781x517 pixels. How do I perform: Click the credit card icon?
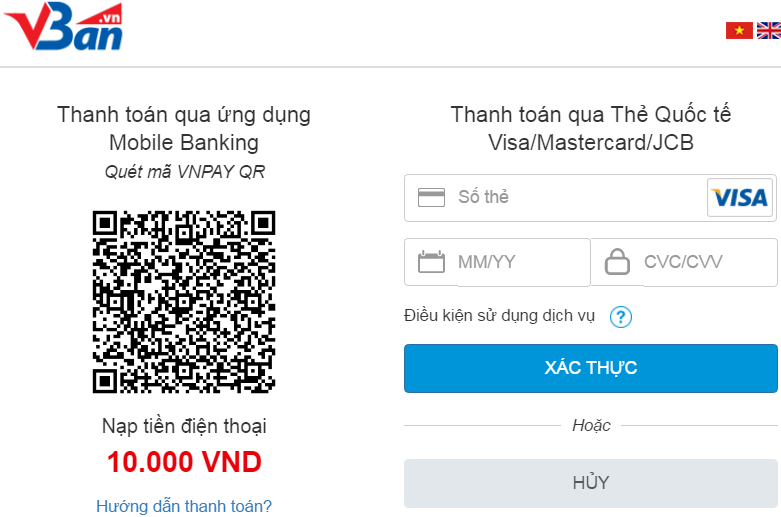(431, 197)
